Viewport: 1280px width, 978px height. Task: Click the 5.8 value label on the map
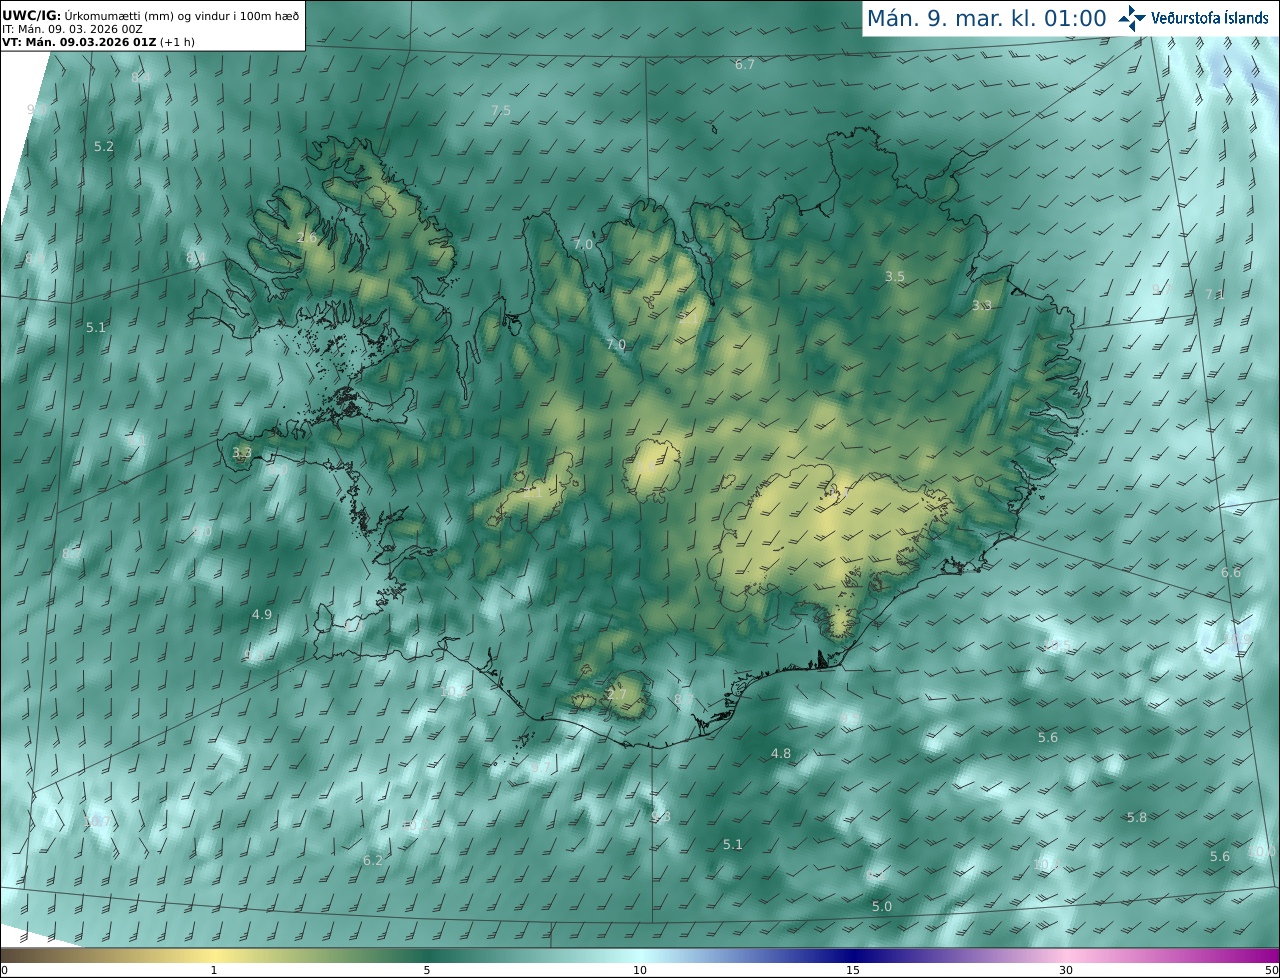[1137, 817]
